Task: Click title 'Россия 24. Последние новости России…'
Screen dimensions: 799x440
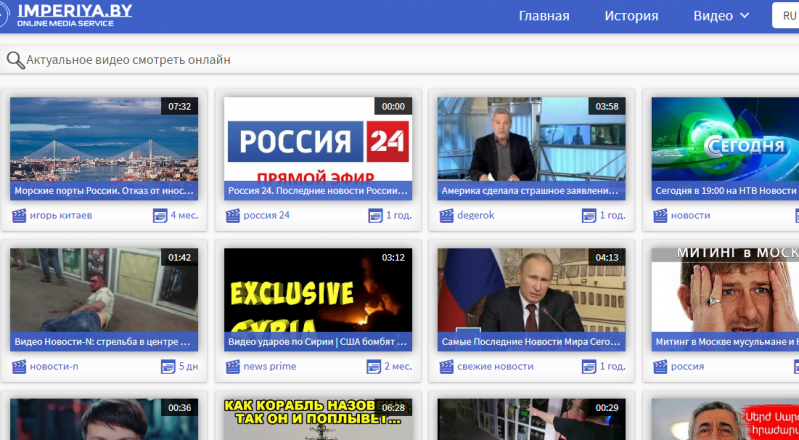Action: click(318, 191)
